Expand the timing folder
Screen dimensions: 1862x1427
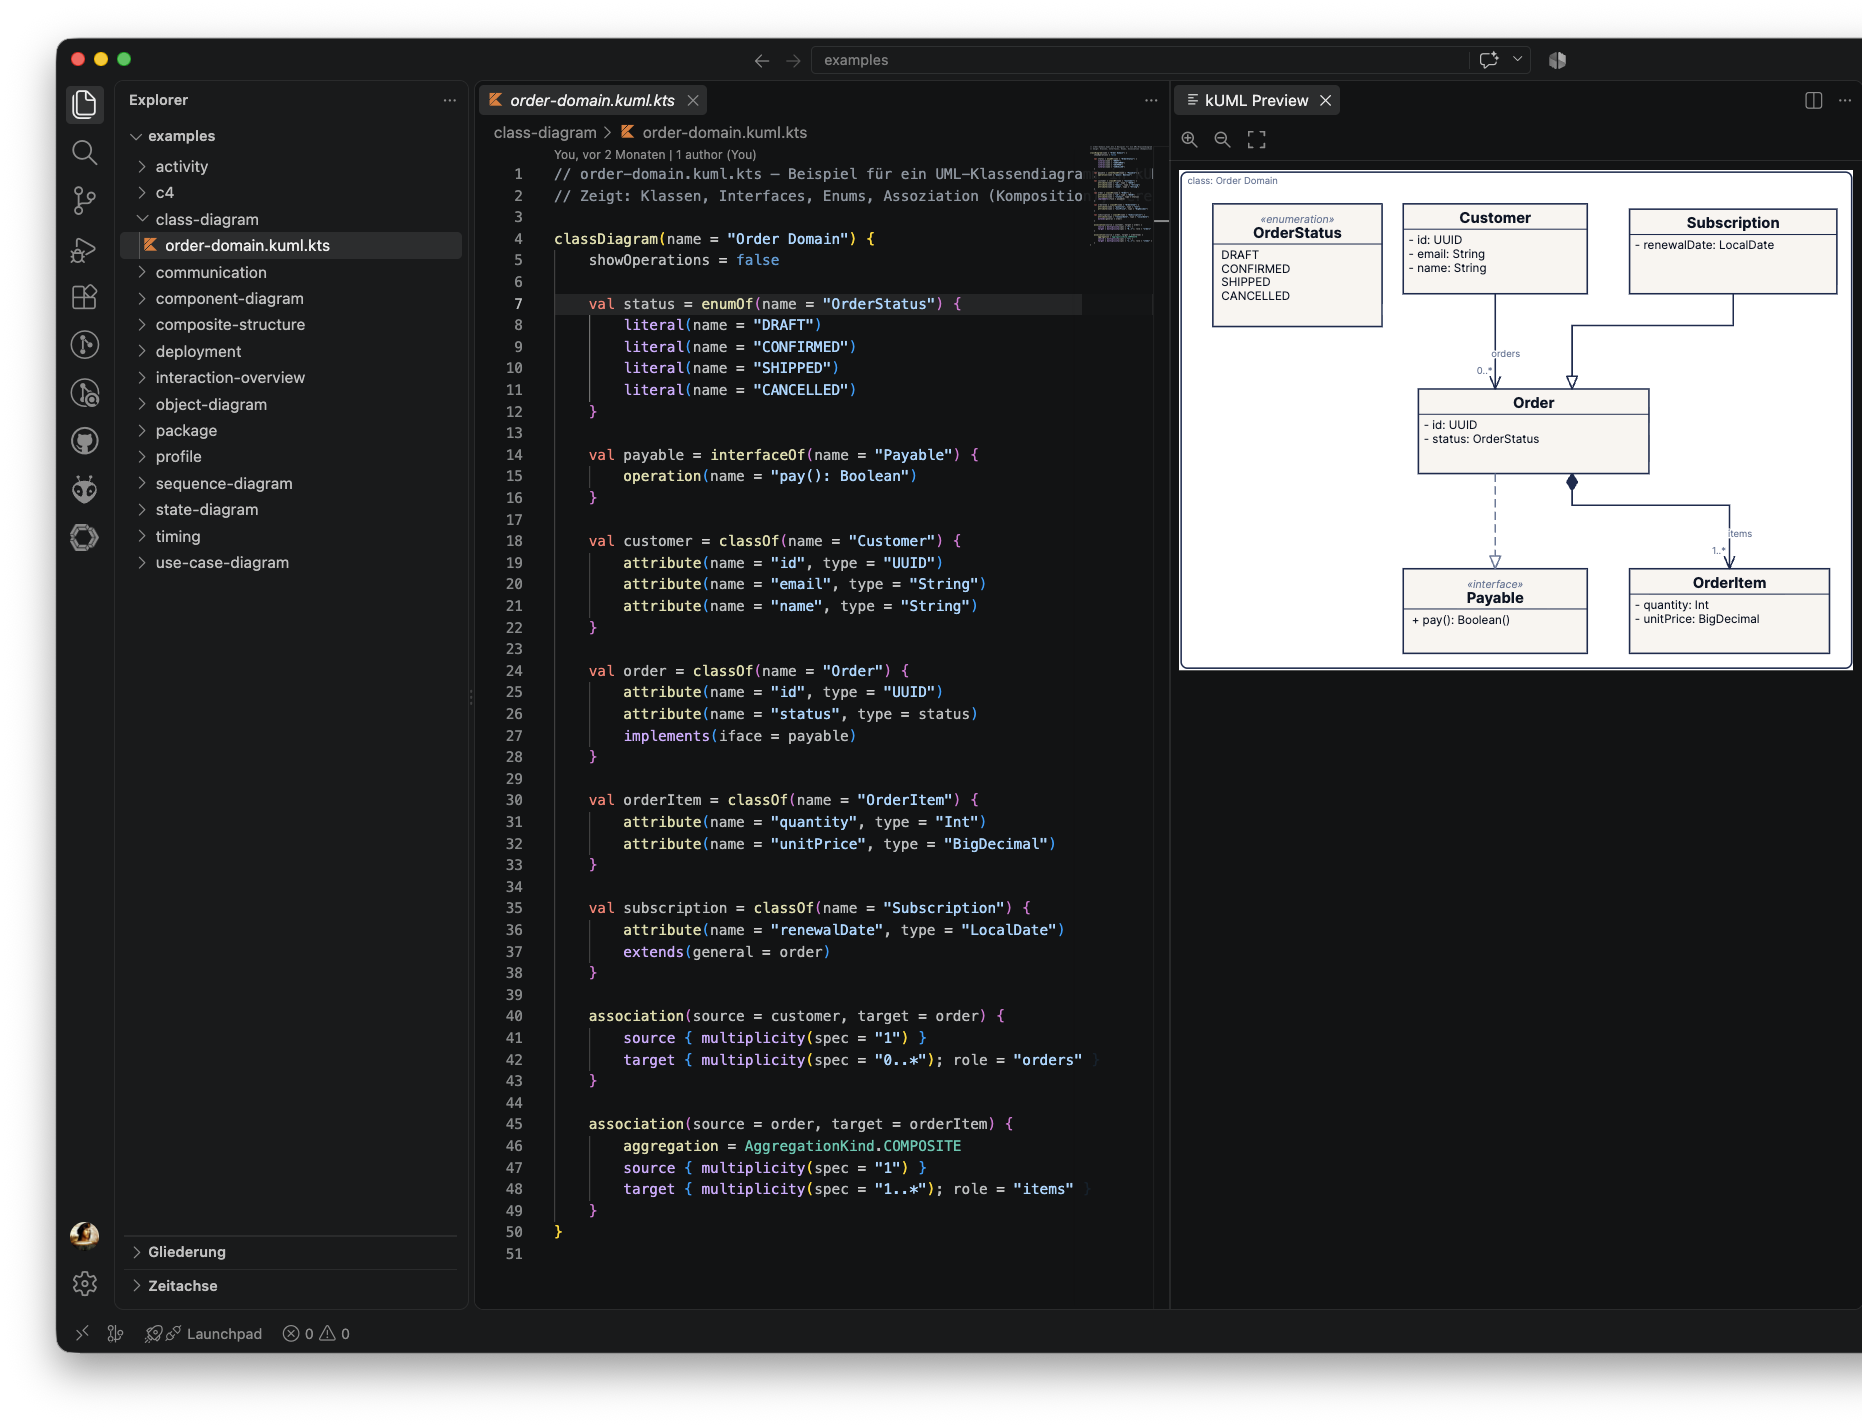291,536
